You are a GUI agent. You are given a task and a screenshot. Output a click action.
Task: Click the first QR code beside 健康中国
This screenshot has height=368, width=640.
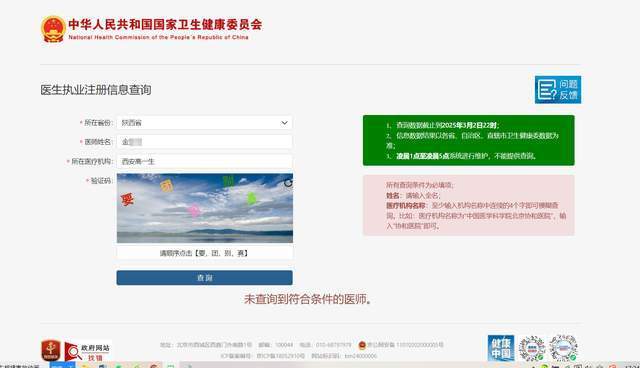[x=532, y=348]
